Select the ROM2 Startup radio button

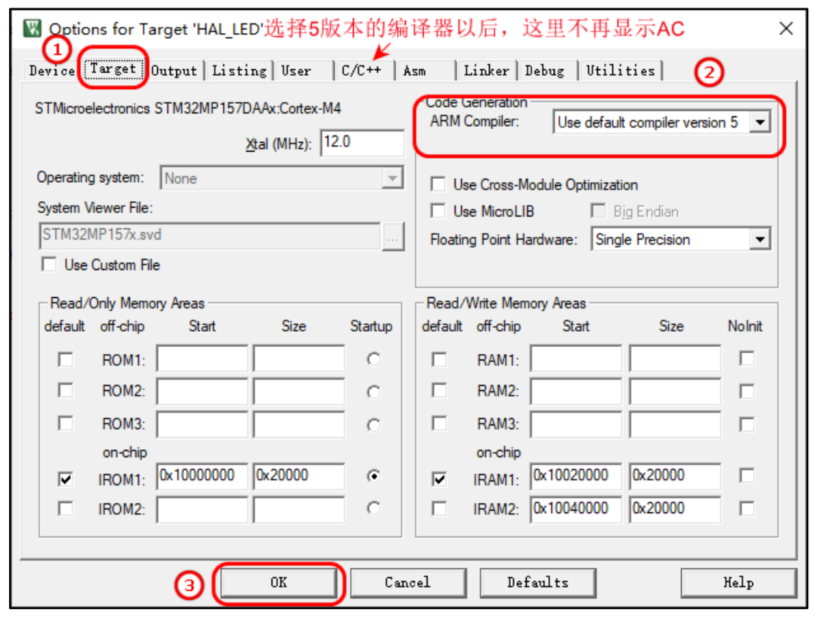(373, 391)
